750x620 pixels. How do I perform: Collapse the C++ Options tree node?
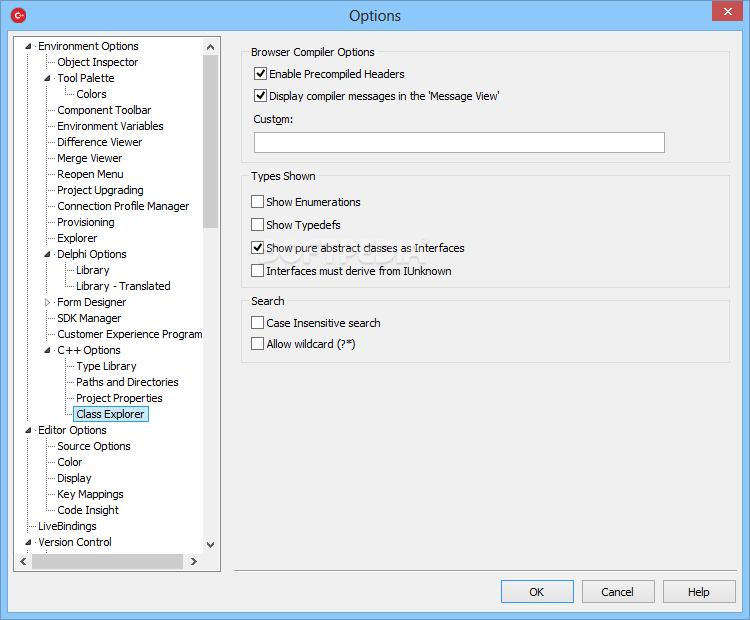click(x=47, y=351)
